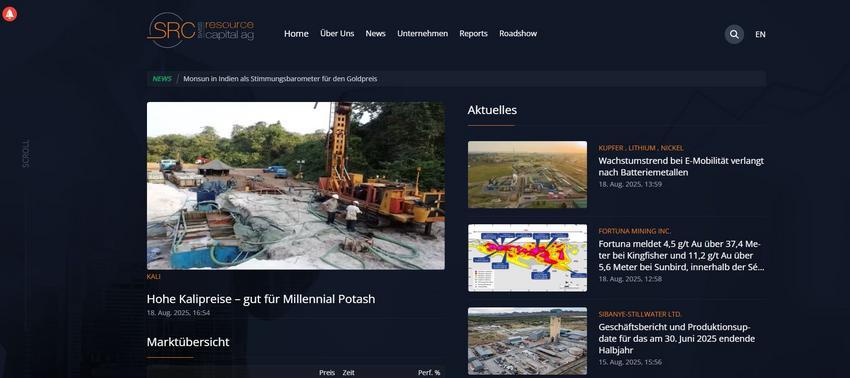The image size is (850, 378).
Task: Open article Fortuna meldet 4,5 g/t Au
Action: point(681,255)
